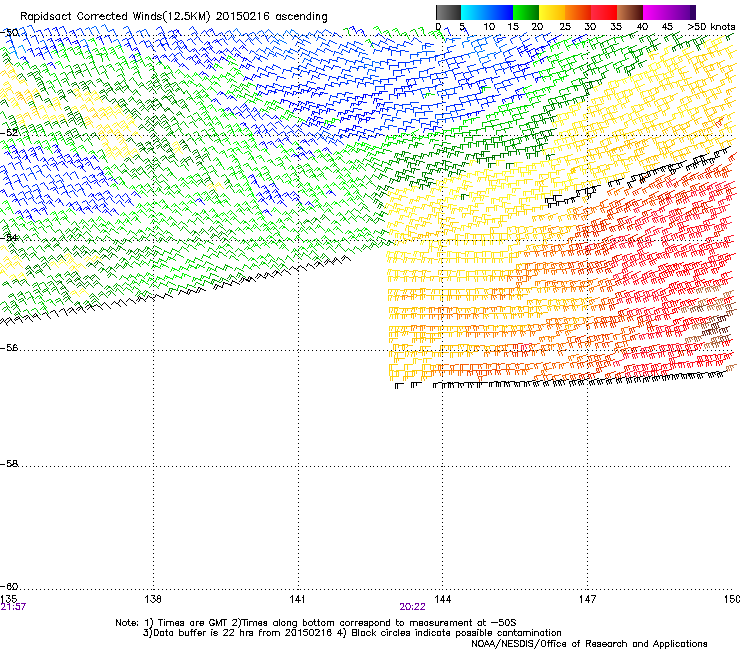The width and height of the screenshot is (740, 650).
Task: Click the orange 25-30 knots legend swatch
Action: coord(578,12)
